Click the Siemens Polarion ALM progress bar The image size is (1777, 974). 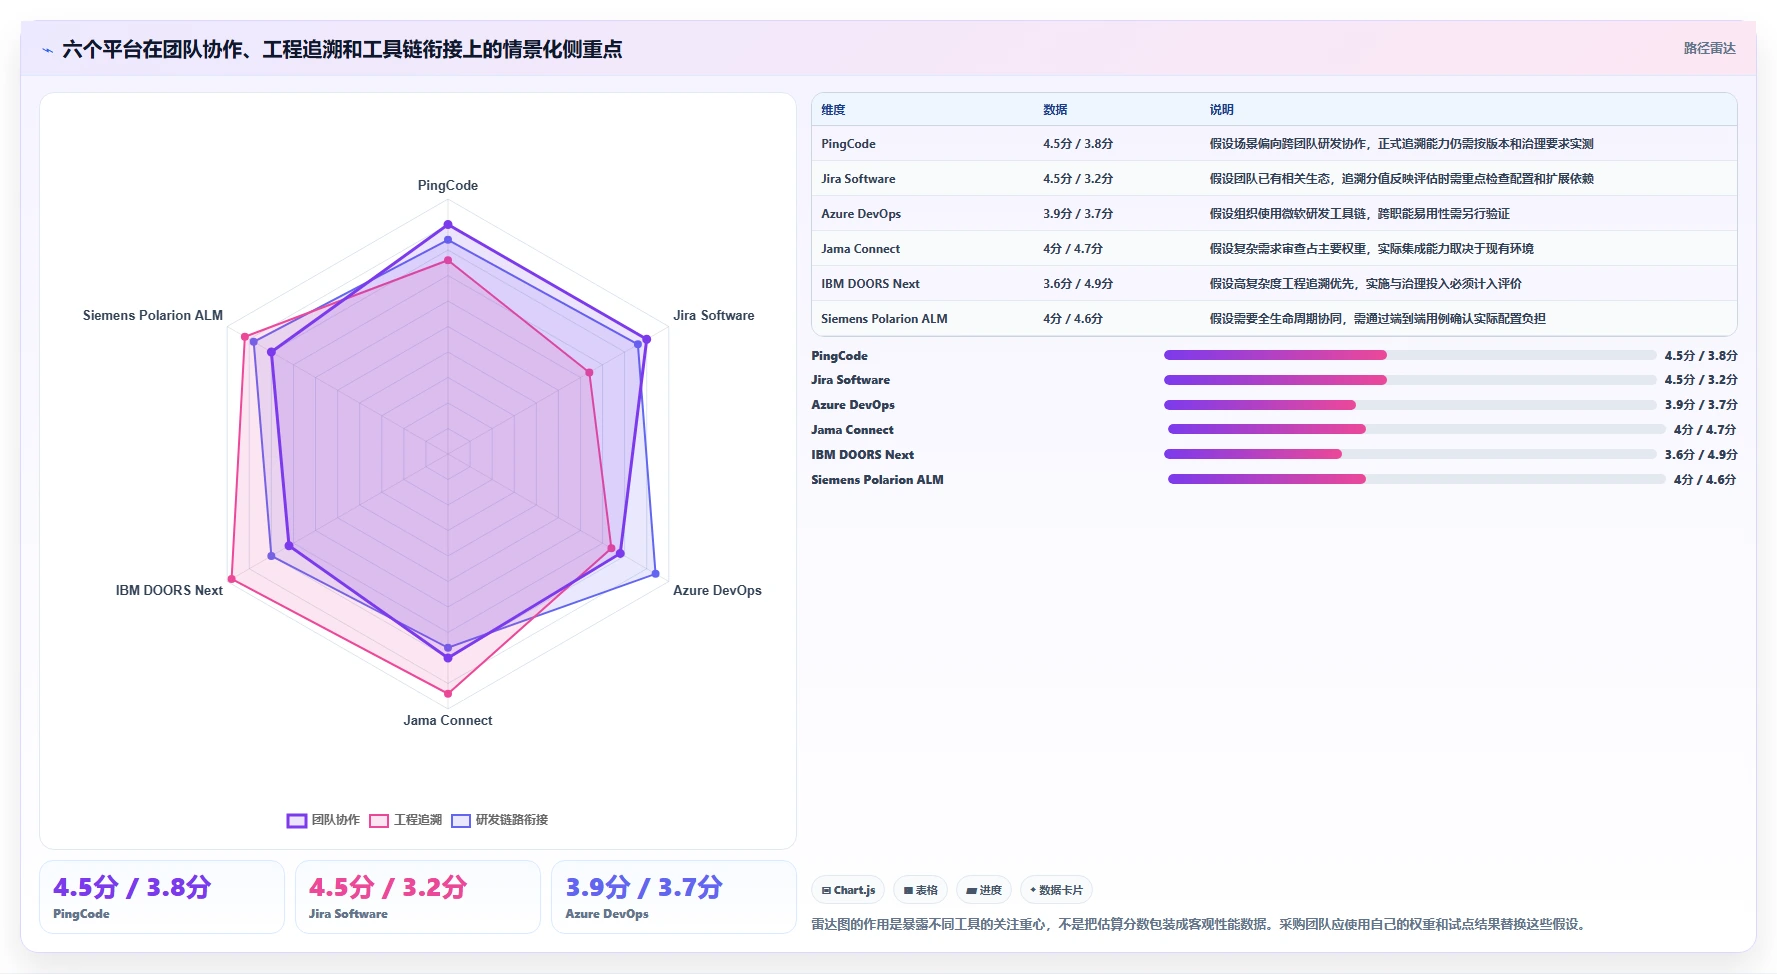click(1417, 479)
